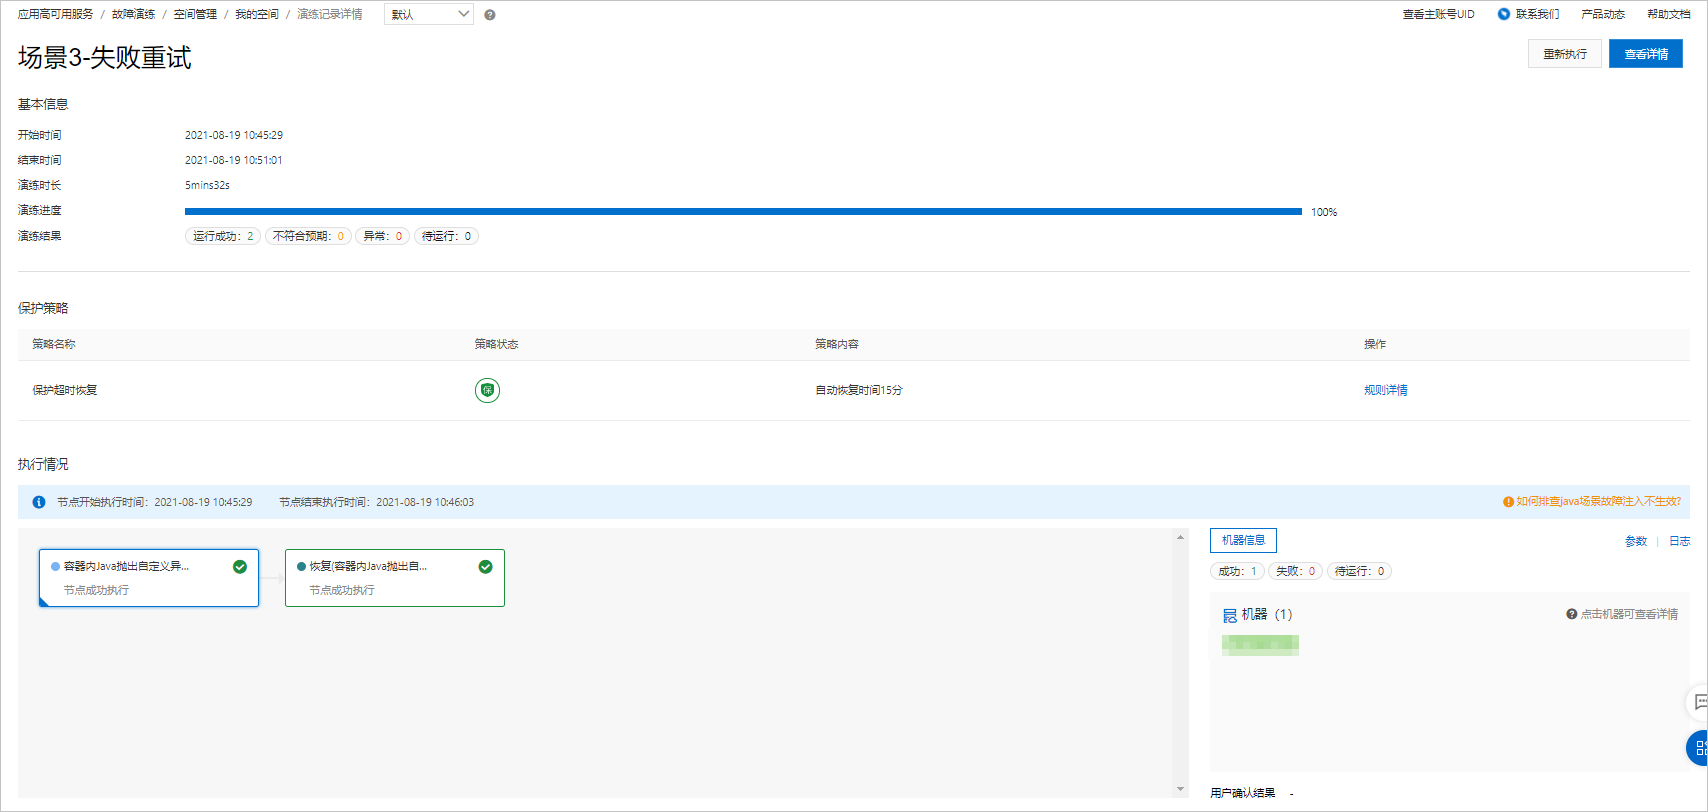The height and width of the screenshot is (812, 1708).
Task: Open the floating feedback chat icon
Action: (x=1699, y=702)
